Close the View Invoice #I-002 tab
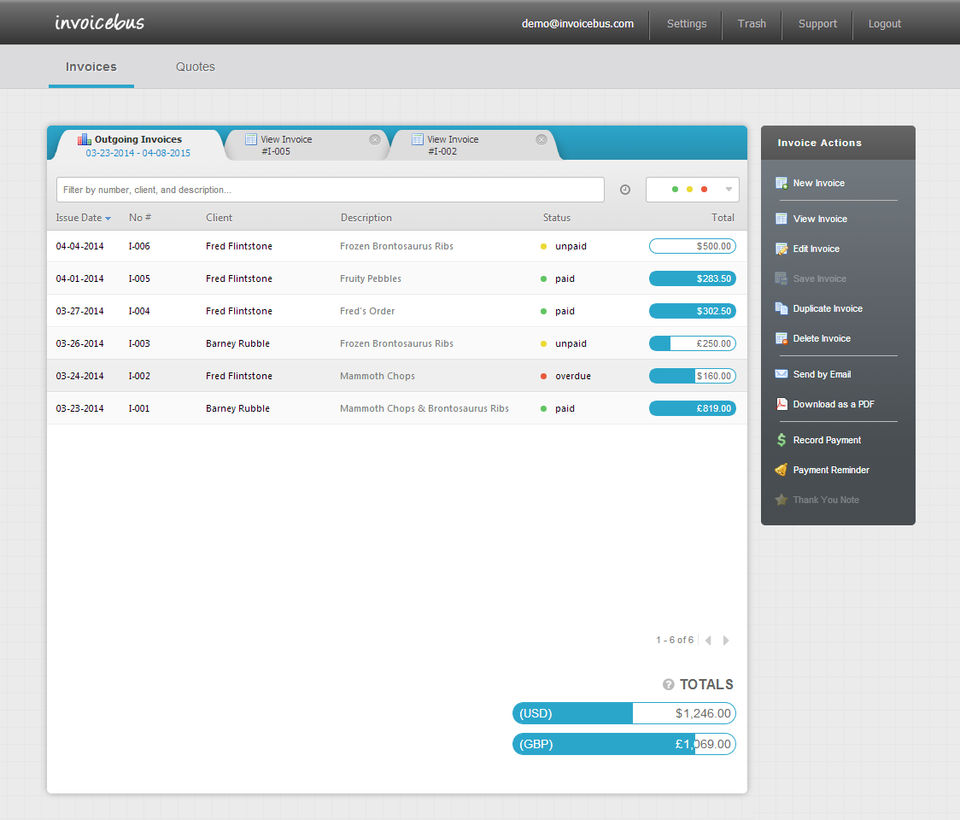Screen dimensions: 960x820 pos(541,140)
